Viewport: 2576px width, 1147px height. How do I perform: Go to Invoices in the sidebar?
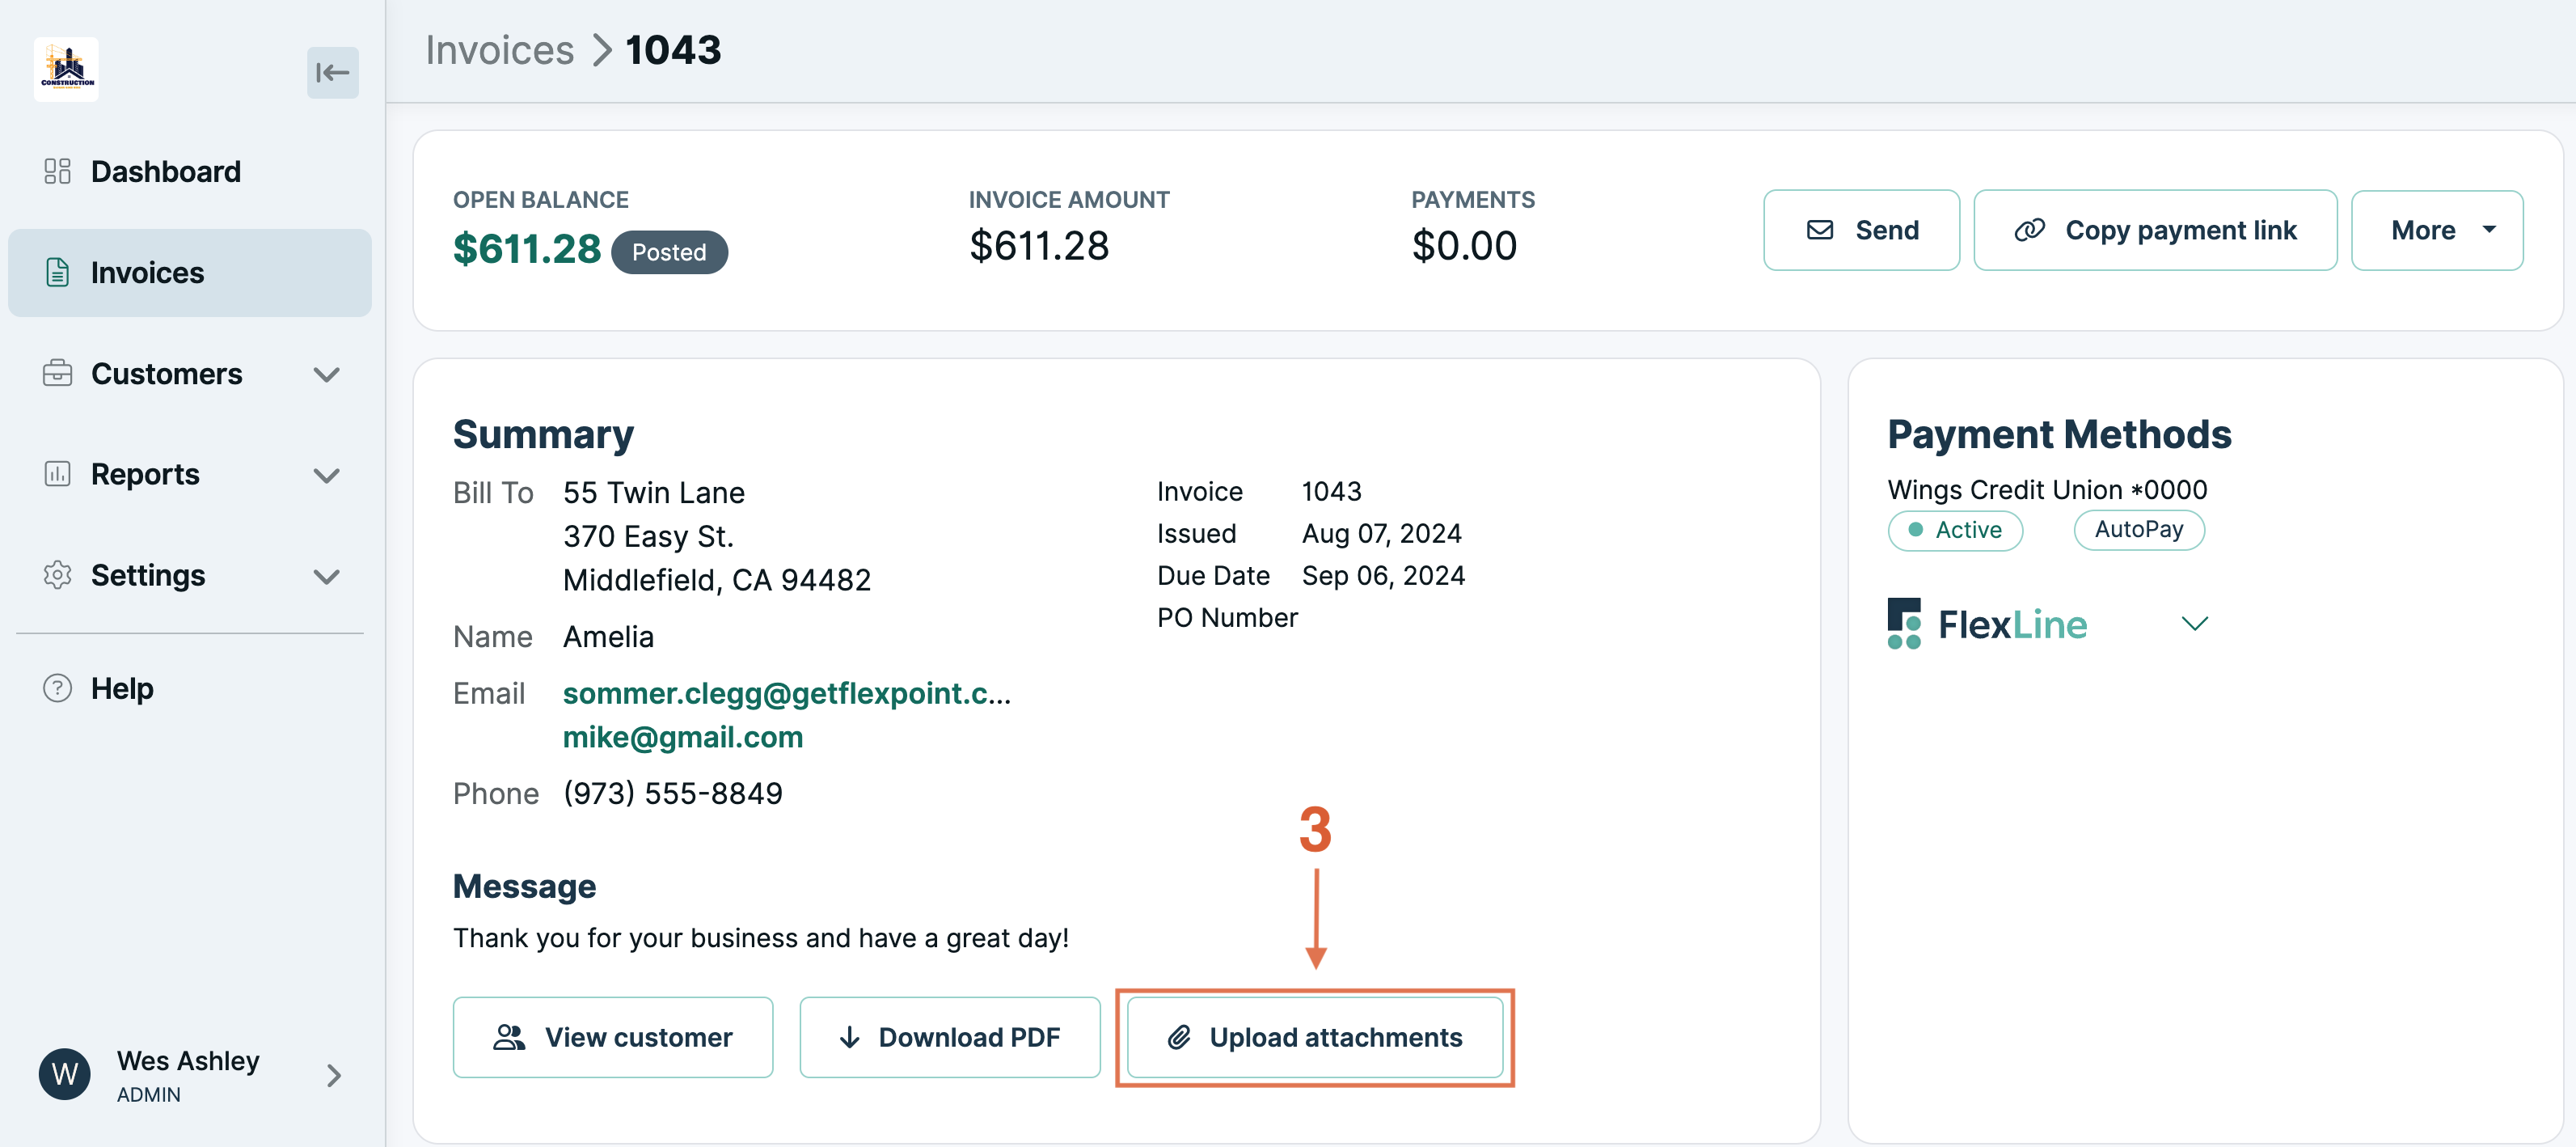pyautogui.click(x=190, y=272)
